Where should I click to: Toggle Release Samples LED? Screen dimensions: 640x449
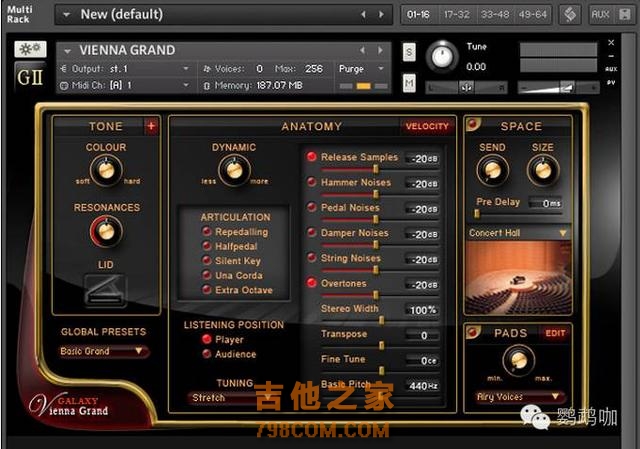311,156
